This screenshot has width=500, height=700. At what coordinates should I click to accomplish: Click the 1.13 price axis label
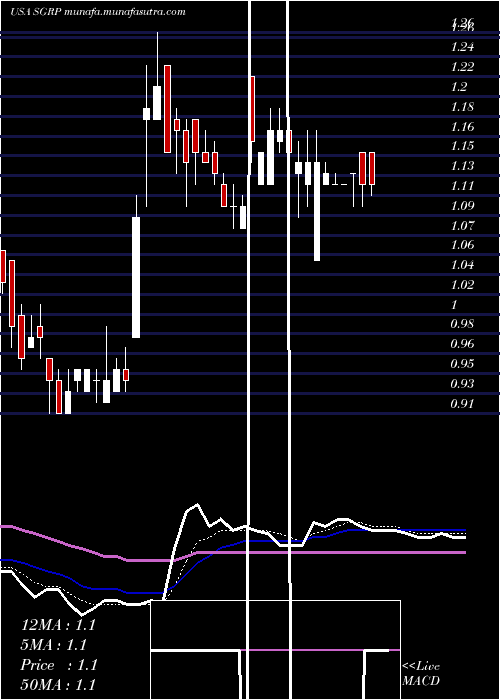[462, 166]
